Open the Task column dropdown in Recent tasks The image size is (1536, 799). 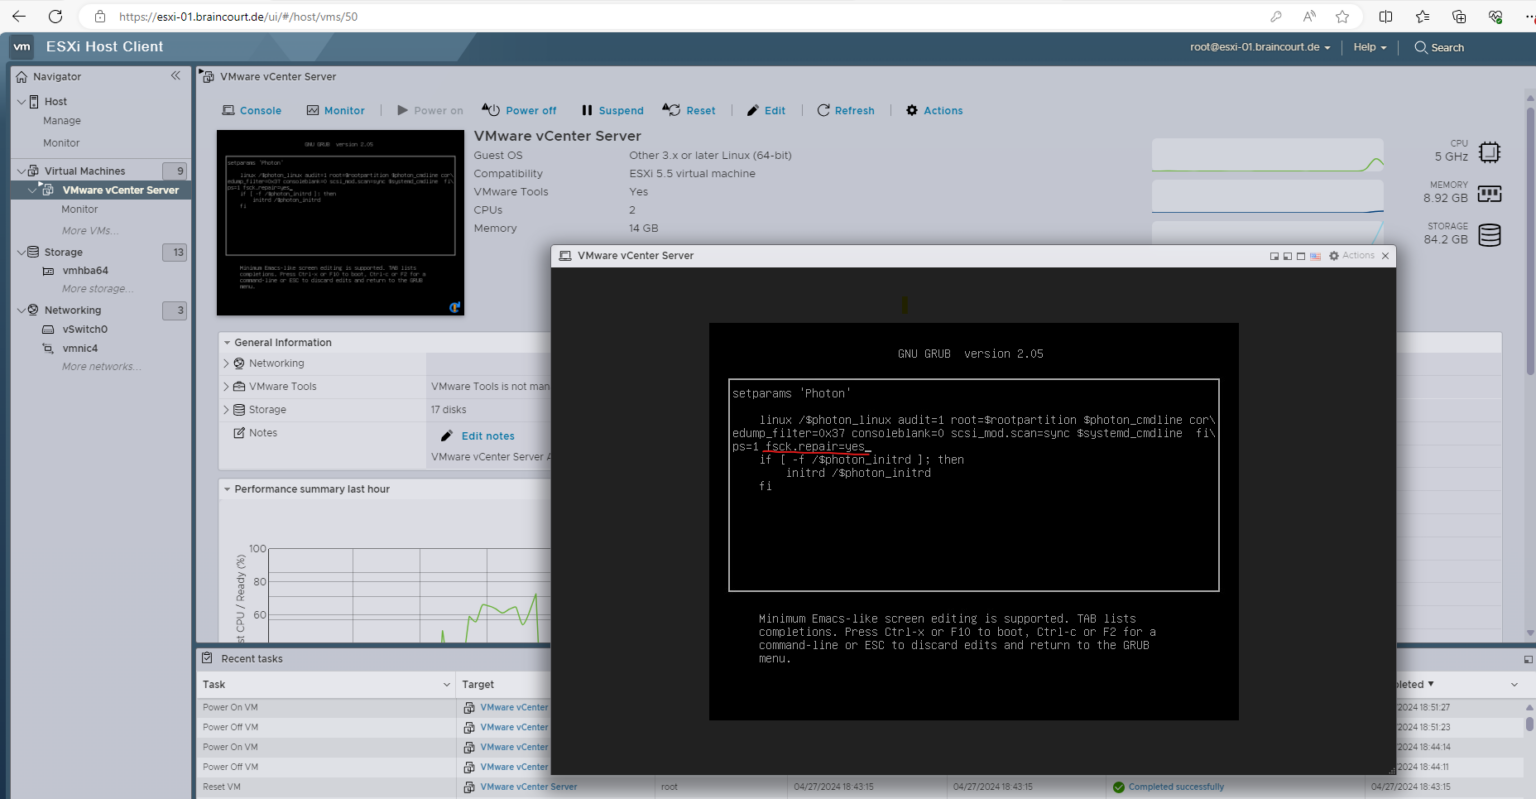pos(447,685)
